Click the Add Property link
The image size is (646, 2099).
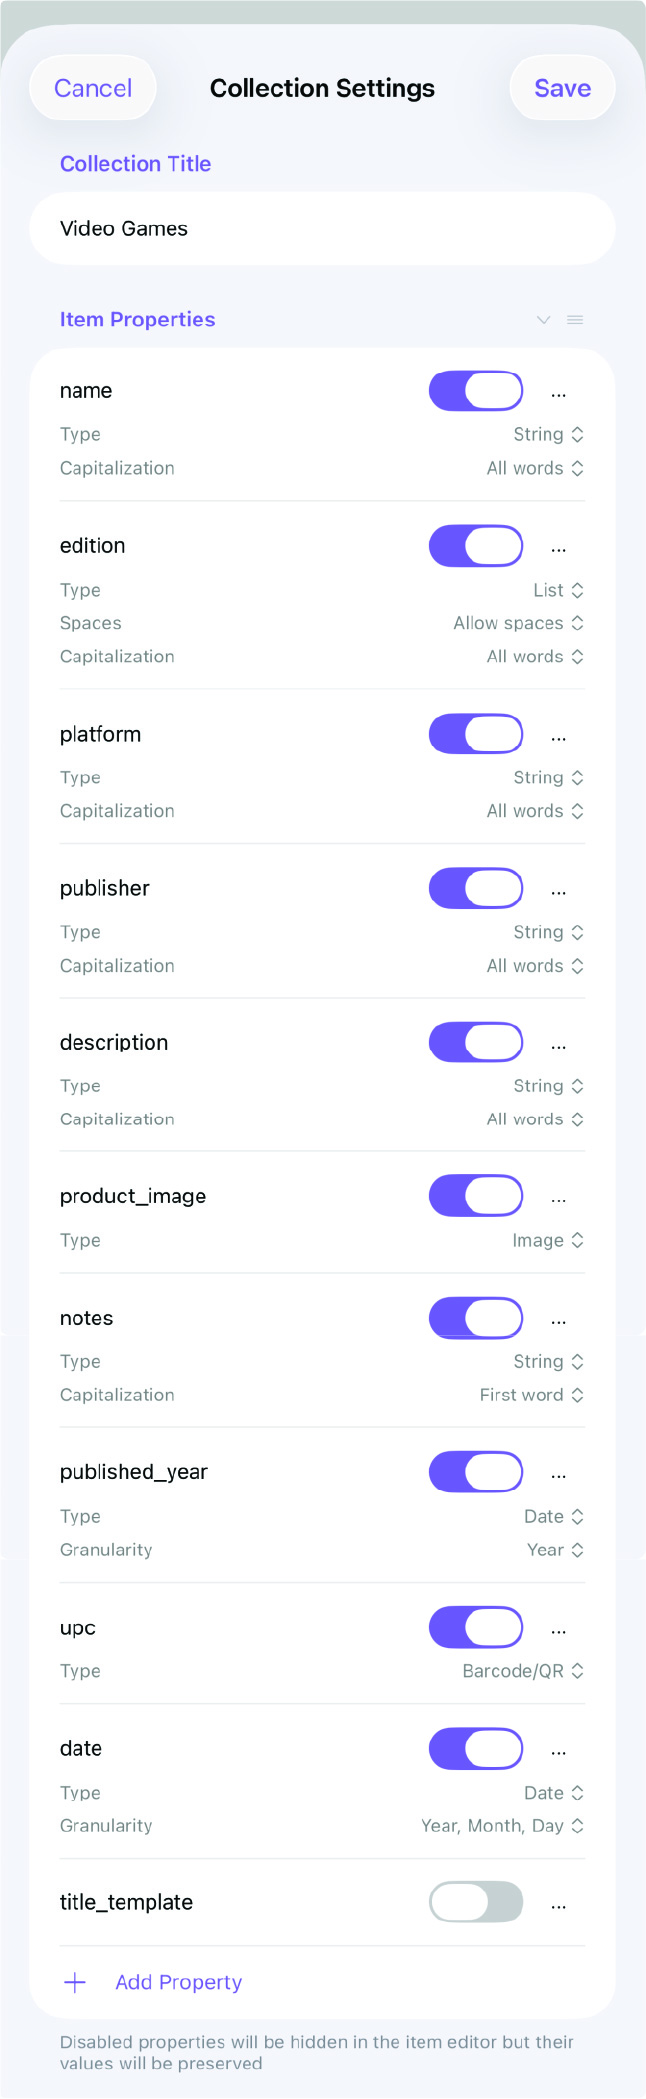click(178, 1982)
